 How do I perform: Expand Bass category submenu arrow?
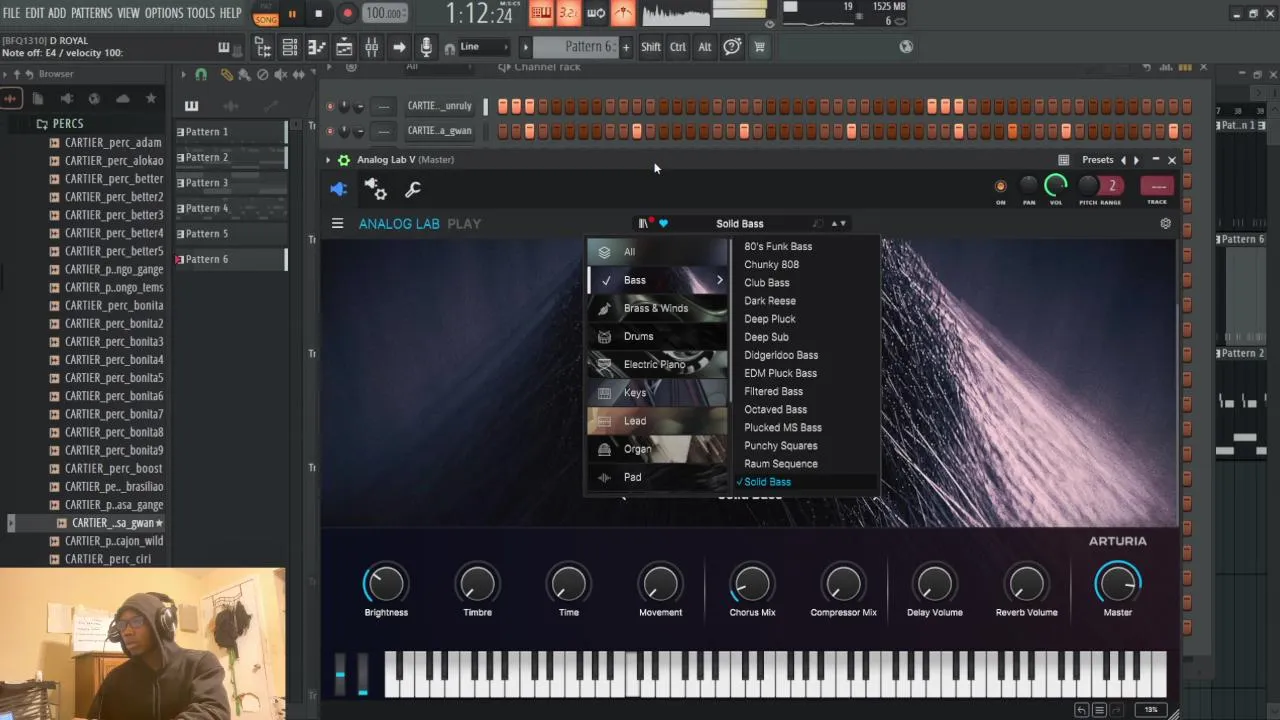pos(719,280)
